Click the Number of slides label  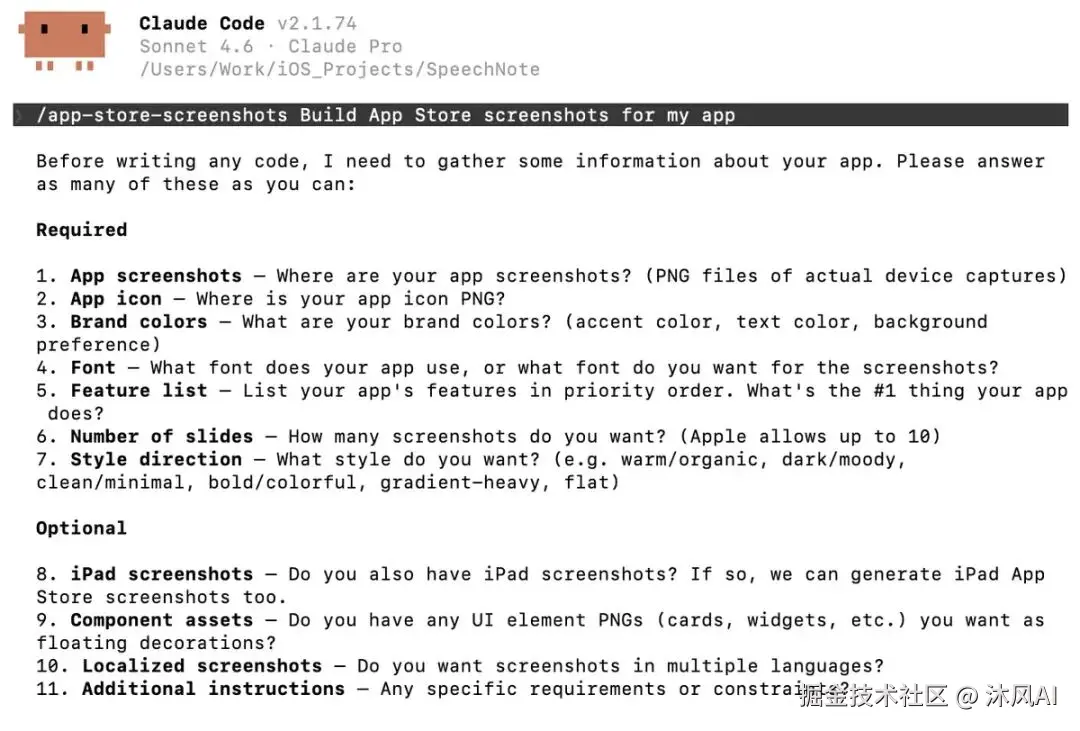(x=161, y=437)
